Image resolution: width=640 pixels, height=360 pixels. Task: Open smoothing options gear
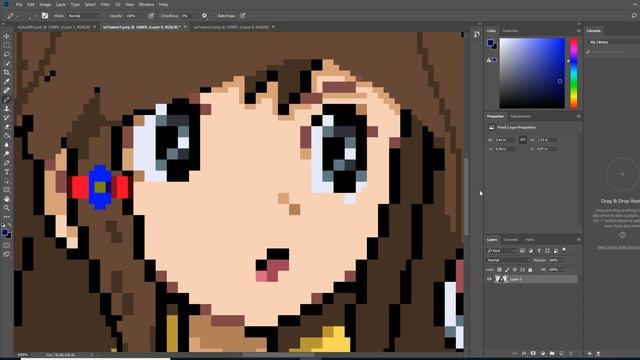(x=204, y=16)
